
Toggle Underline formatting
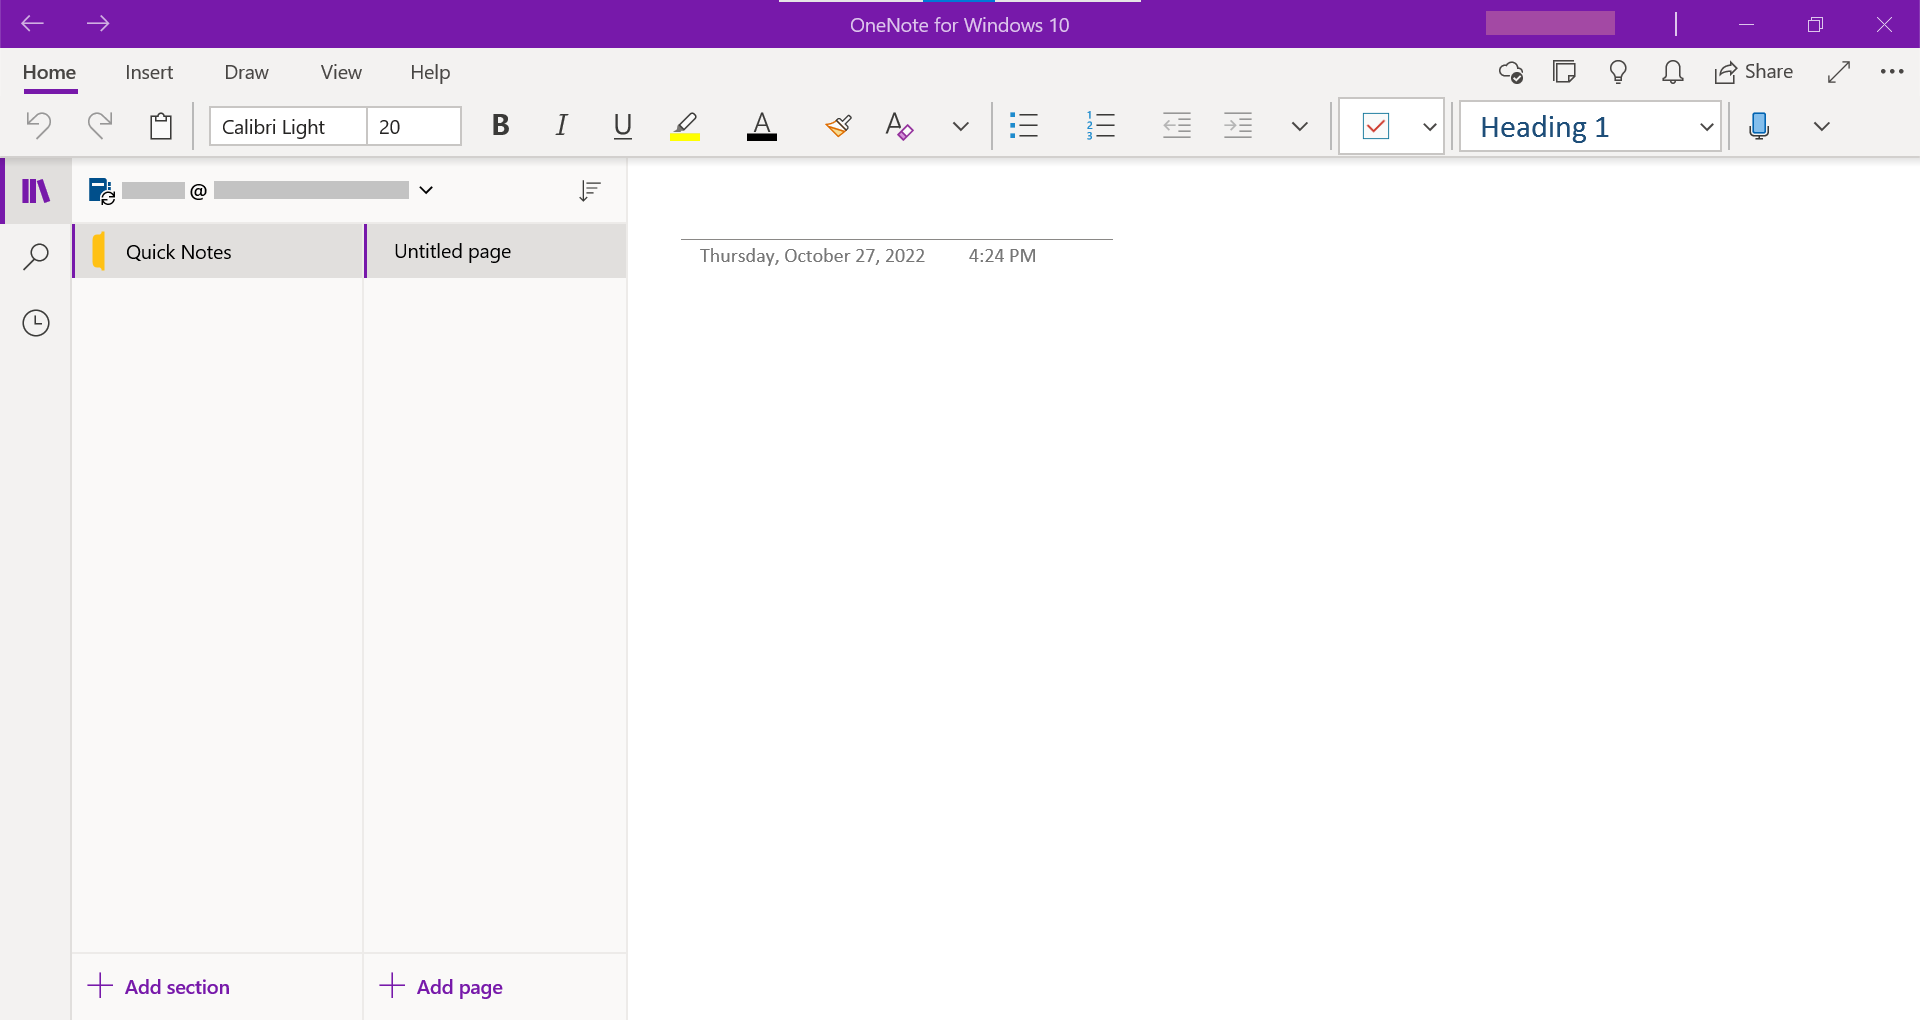click(622, 126)
